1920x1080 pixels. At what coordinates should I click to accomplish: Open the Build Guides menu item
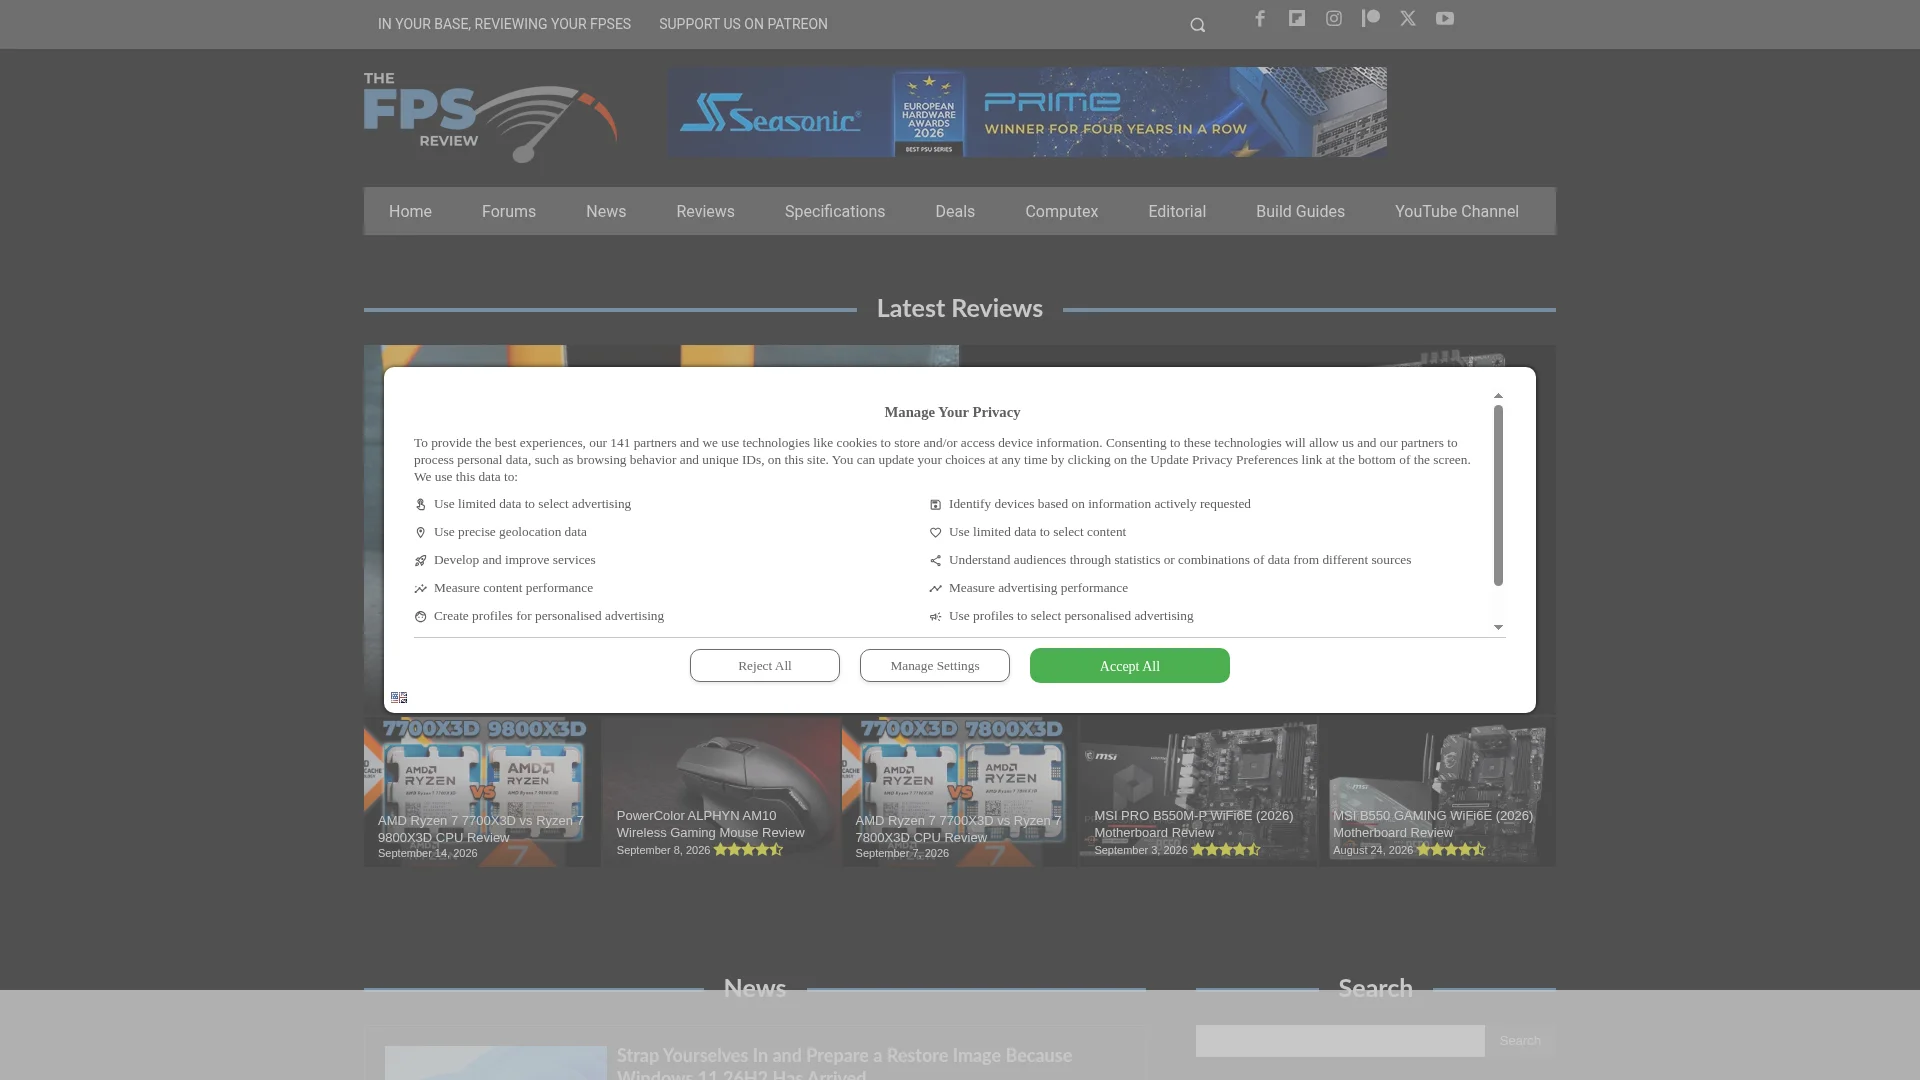point(1300,212)
